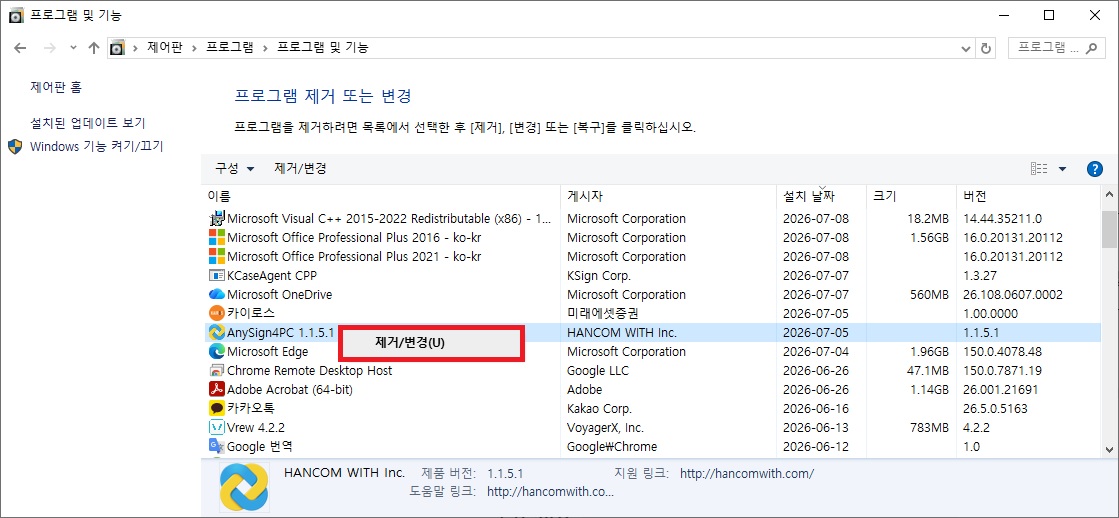Click the Office Professional Plus 2021 icon
This screenshot has height=518, width=1119.
point(216,256)
